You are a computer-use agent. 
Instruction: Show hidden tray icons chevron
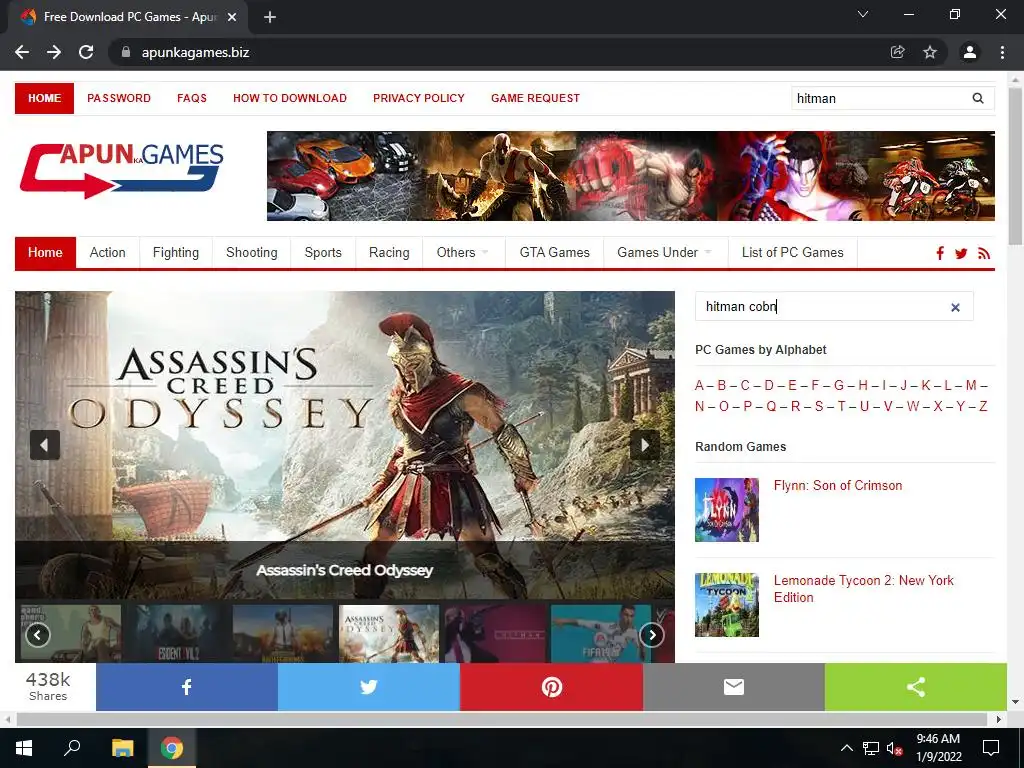tap(846, 748)
